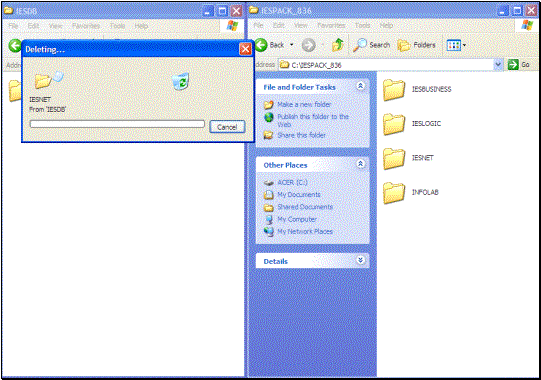Open Favorites menu in IESDB window
Screen dimensions: 541x380
click(x=86, y=26)
